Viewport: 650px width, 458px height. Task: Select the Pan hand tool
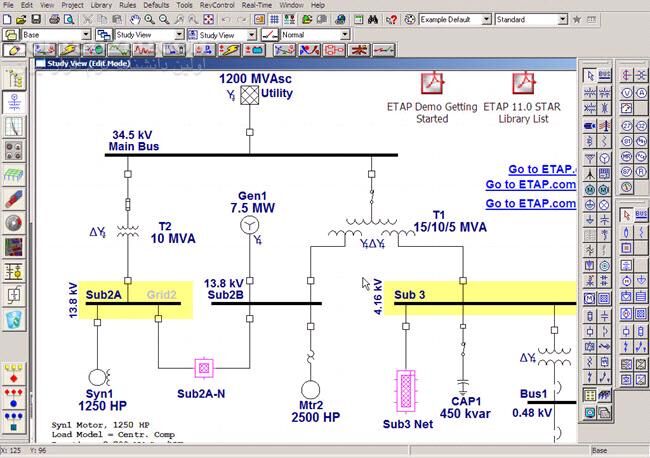click(133, 19)
